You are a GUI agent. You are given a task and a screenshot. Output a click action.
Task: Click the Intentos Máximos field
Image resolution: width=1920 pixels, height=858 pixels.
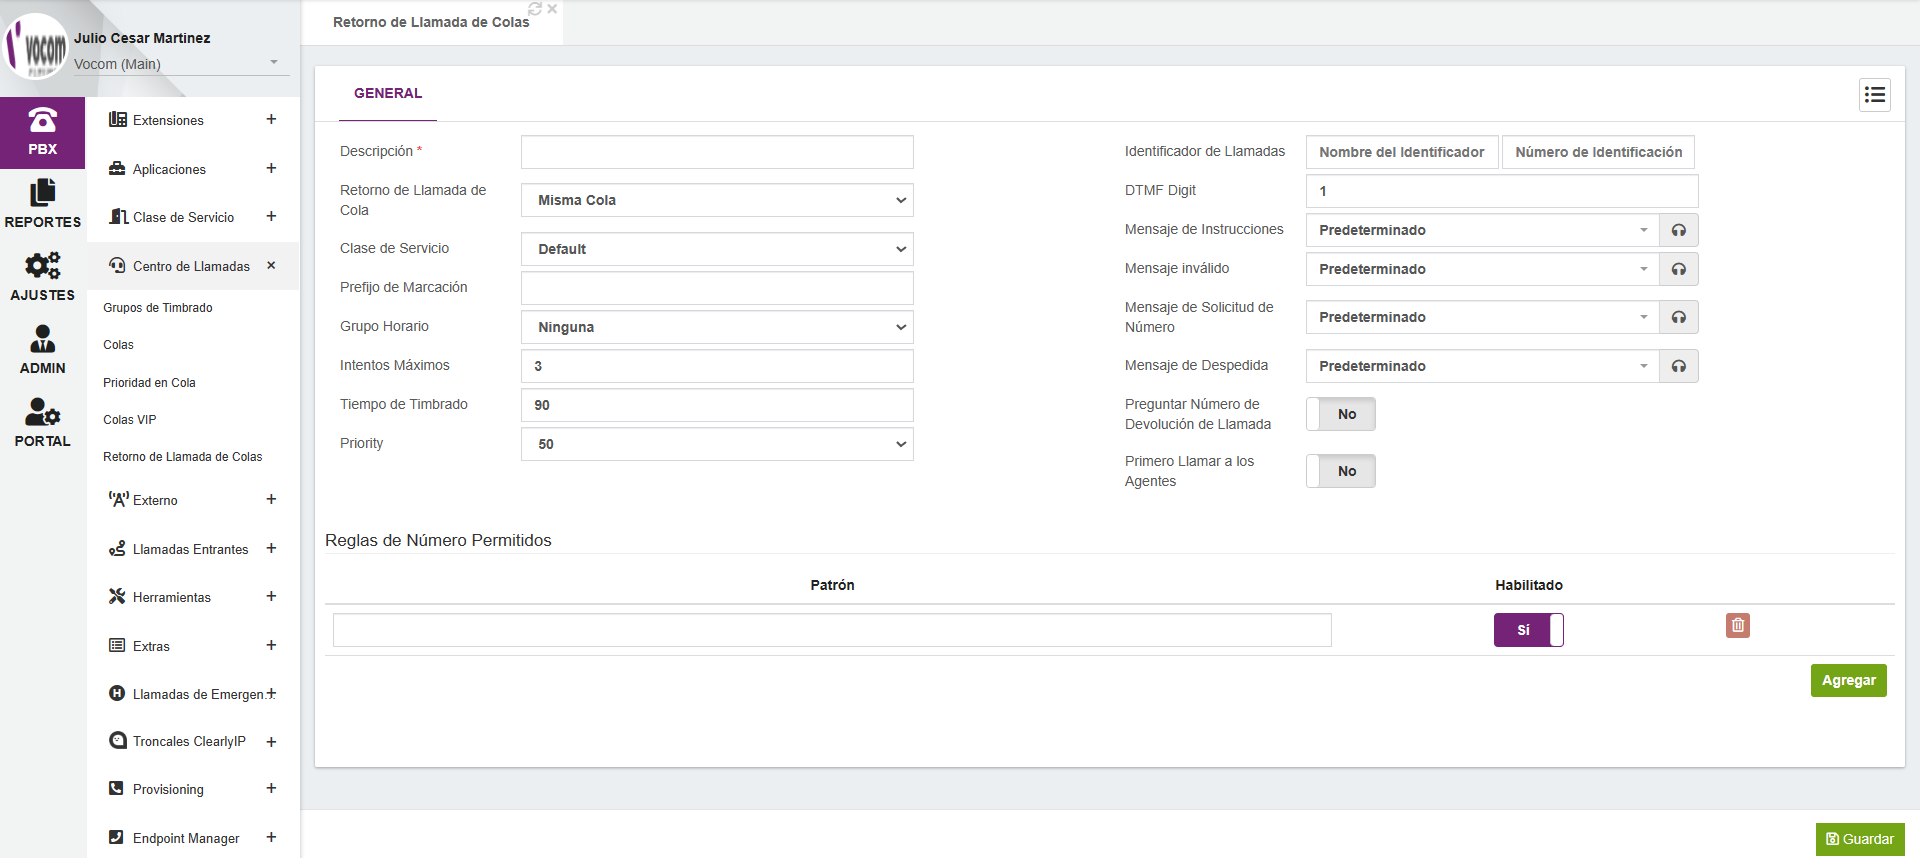717,366
